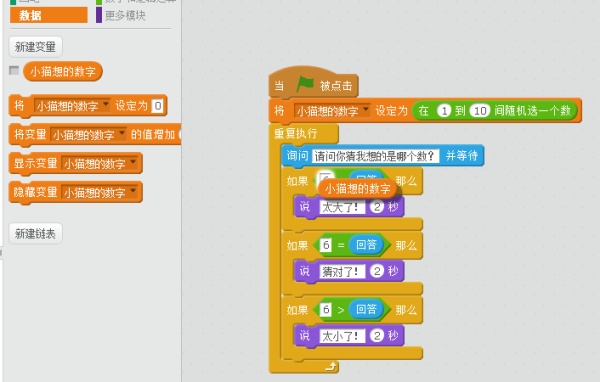Click the 1 field in random number block
Image resolution: width=600 pixels, height=382 pixels.
(444, 111)
